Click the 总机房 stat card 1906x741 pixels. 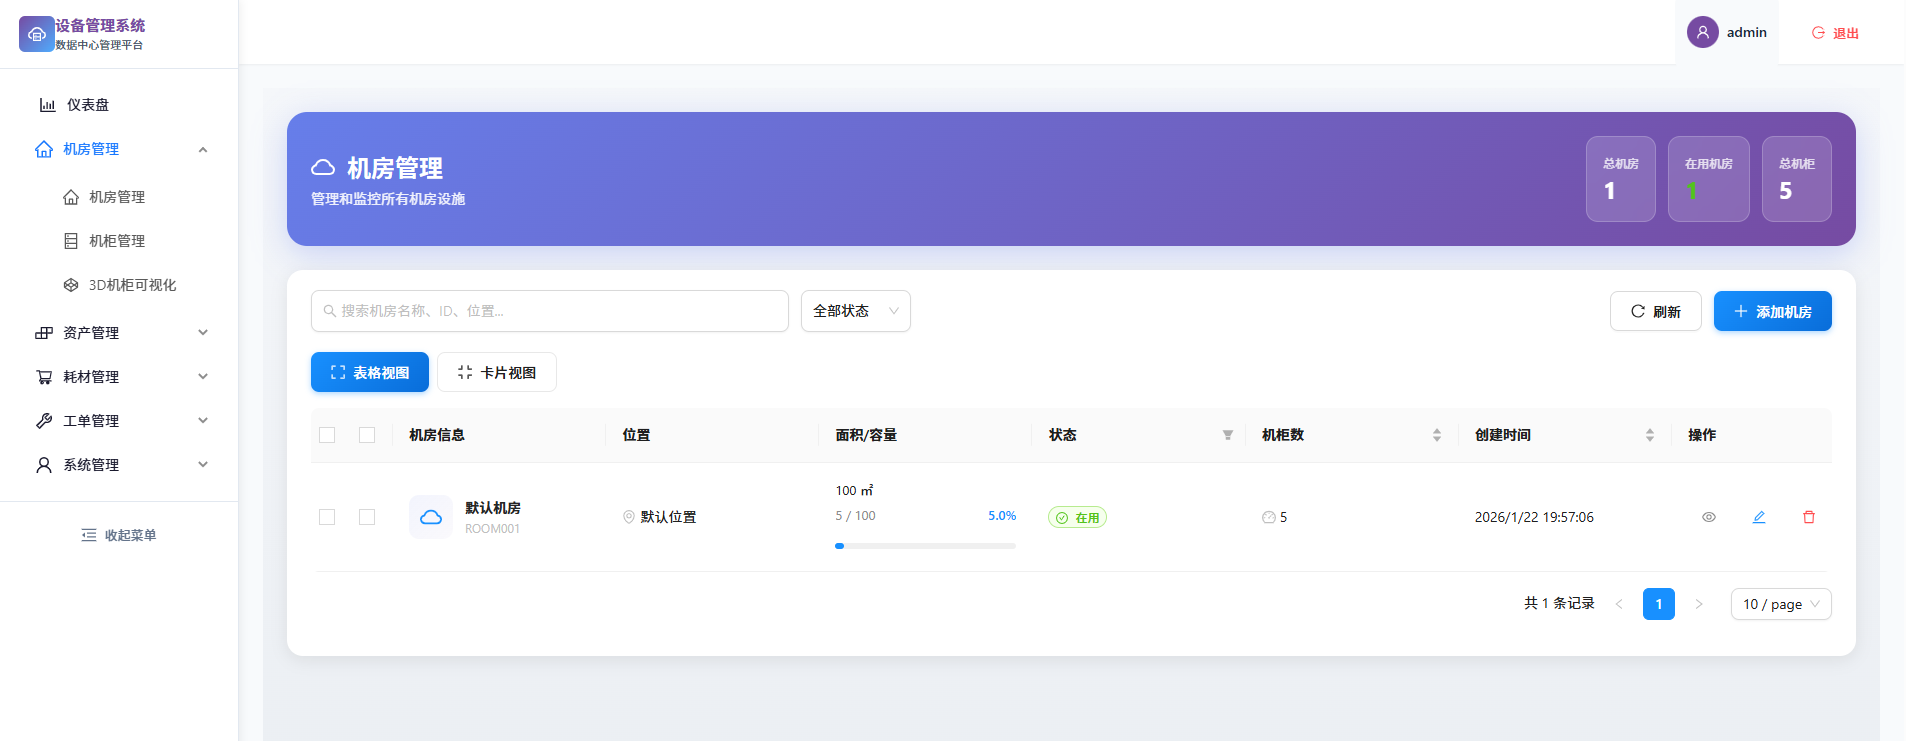[1621, 179]
